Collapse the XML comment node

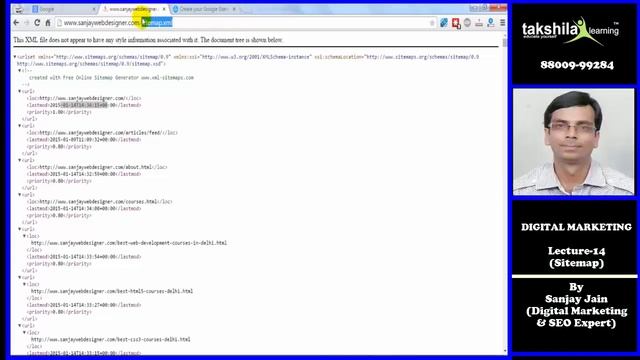tap(19, 71)
